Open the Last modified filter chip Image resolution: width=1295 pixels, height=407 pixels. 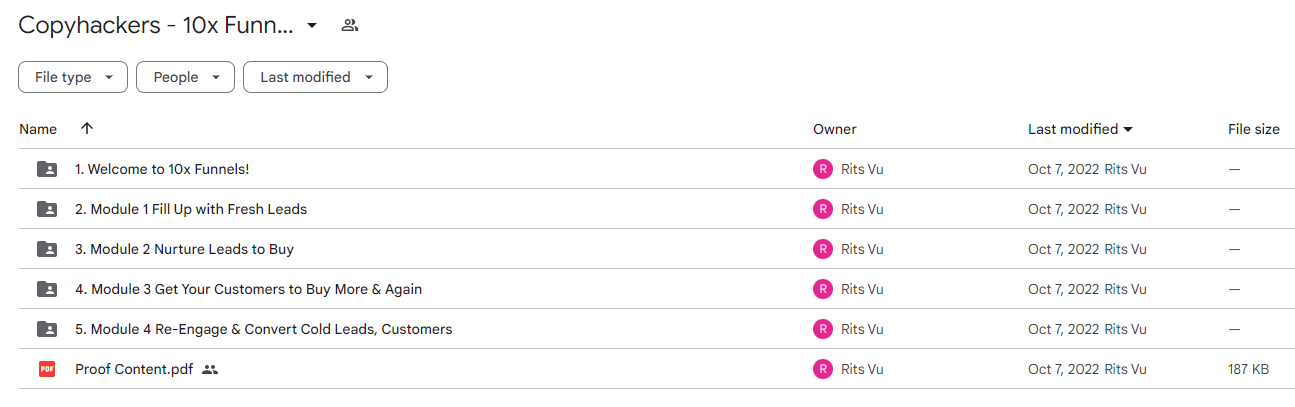tap(315, 77)
